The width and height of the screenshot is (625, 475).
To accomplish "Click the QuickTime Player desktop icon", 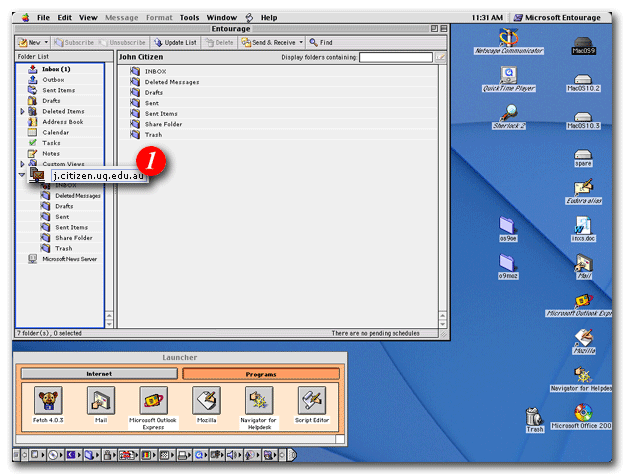I will [510, 74].
